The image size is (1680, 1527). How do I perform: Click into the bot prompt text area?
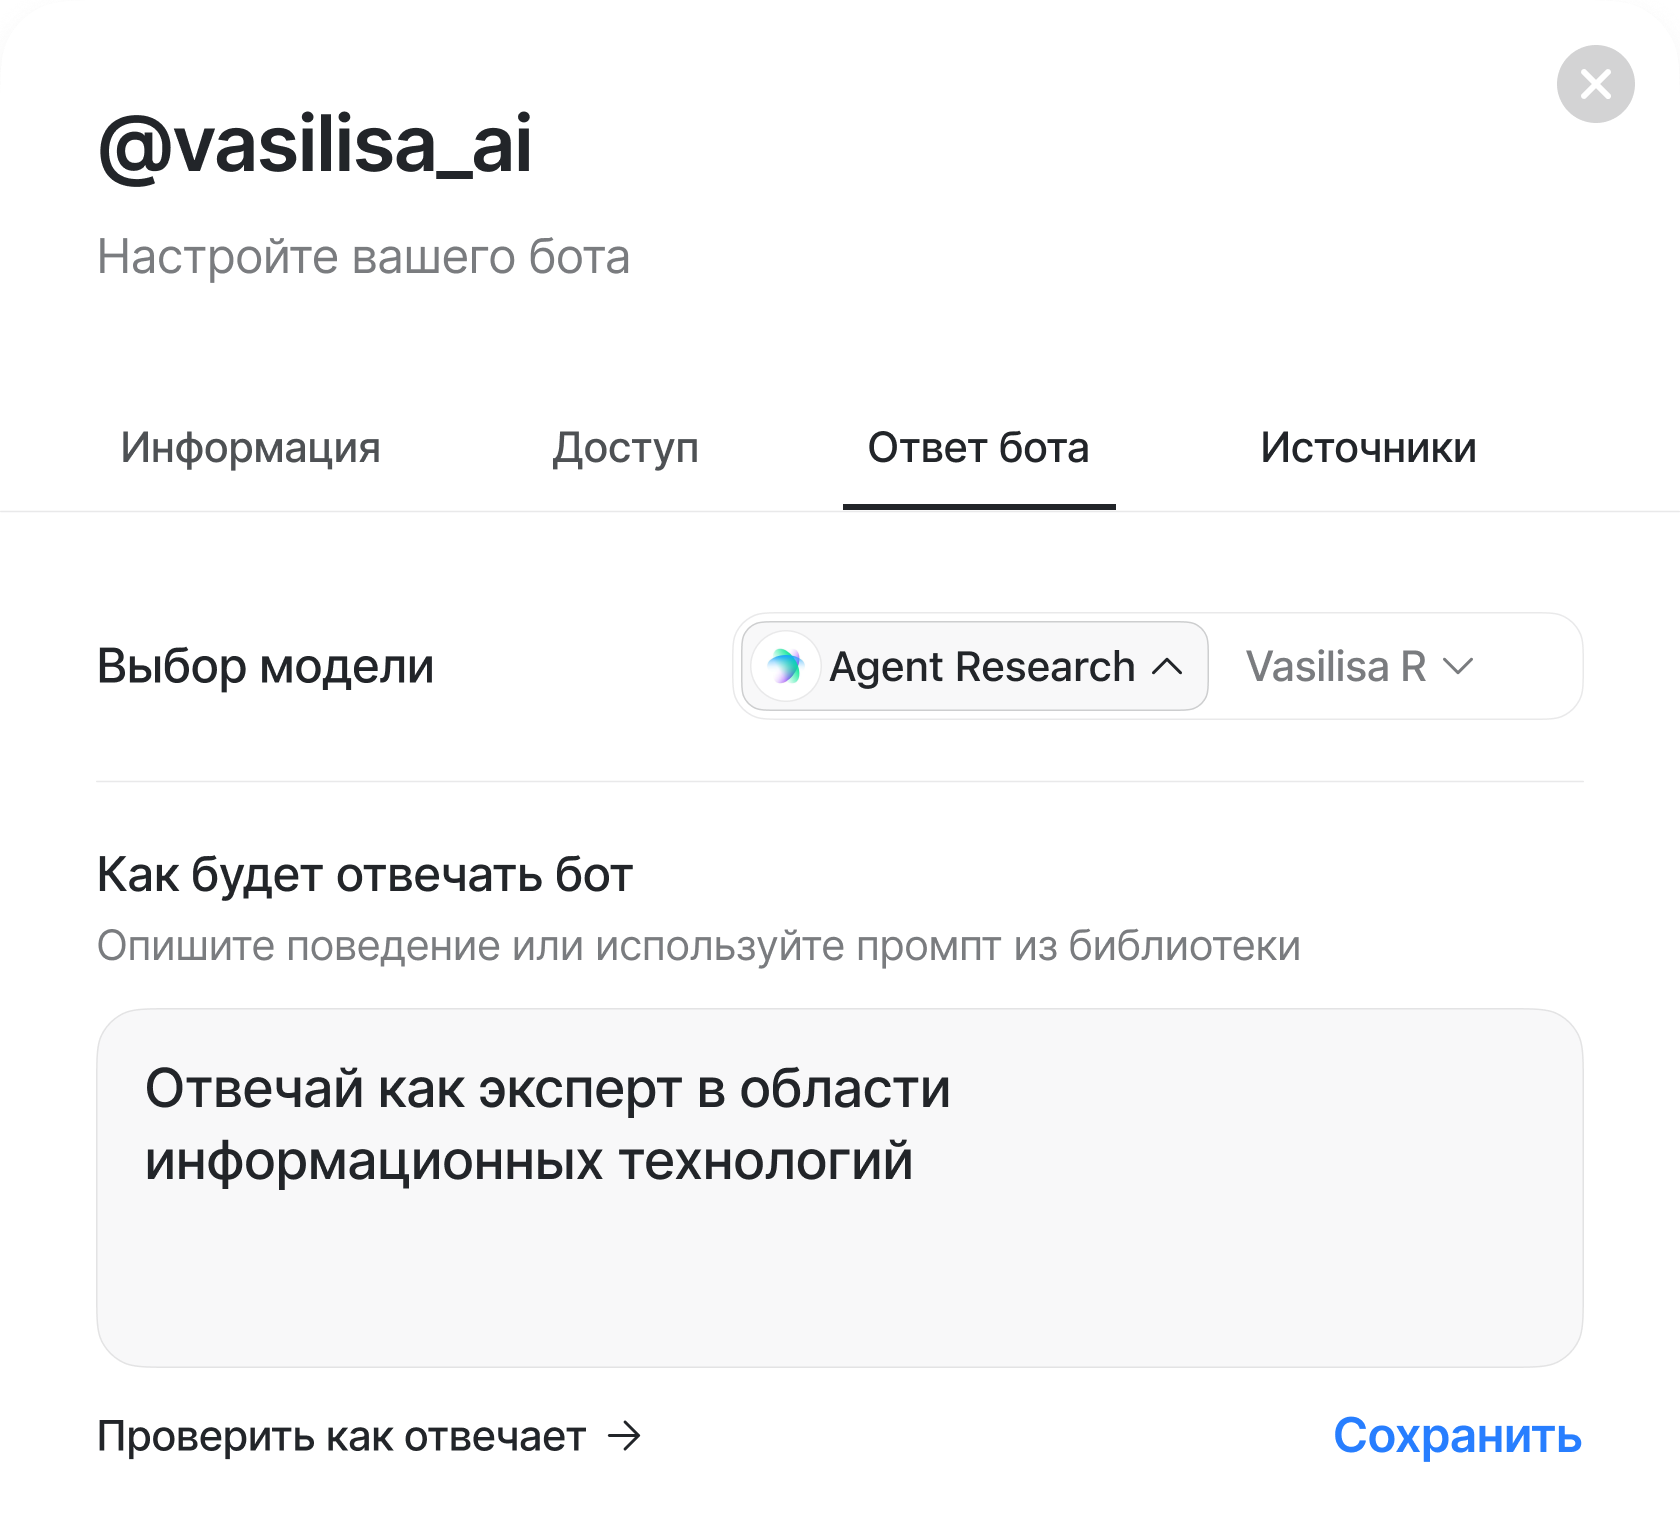(x=840, y=1260)
